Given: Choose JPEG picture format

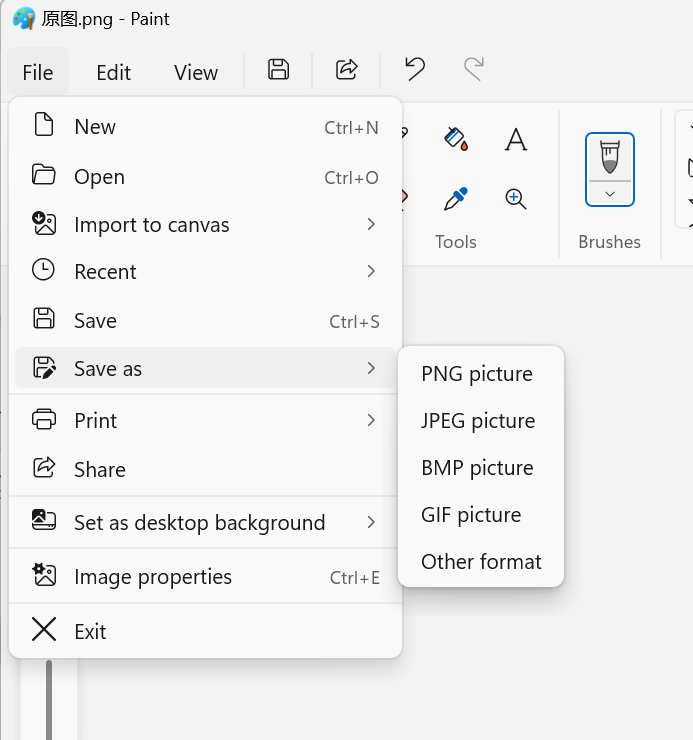Looking at the screenshot, I should (478, 421).
